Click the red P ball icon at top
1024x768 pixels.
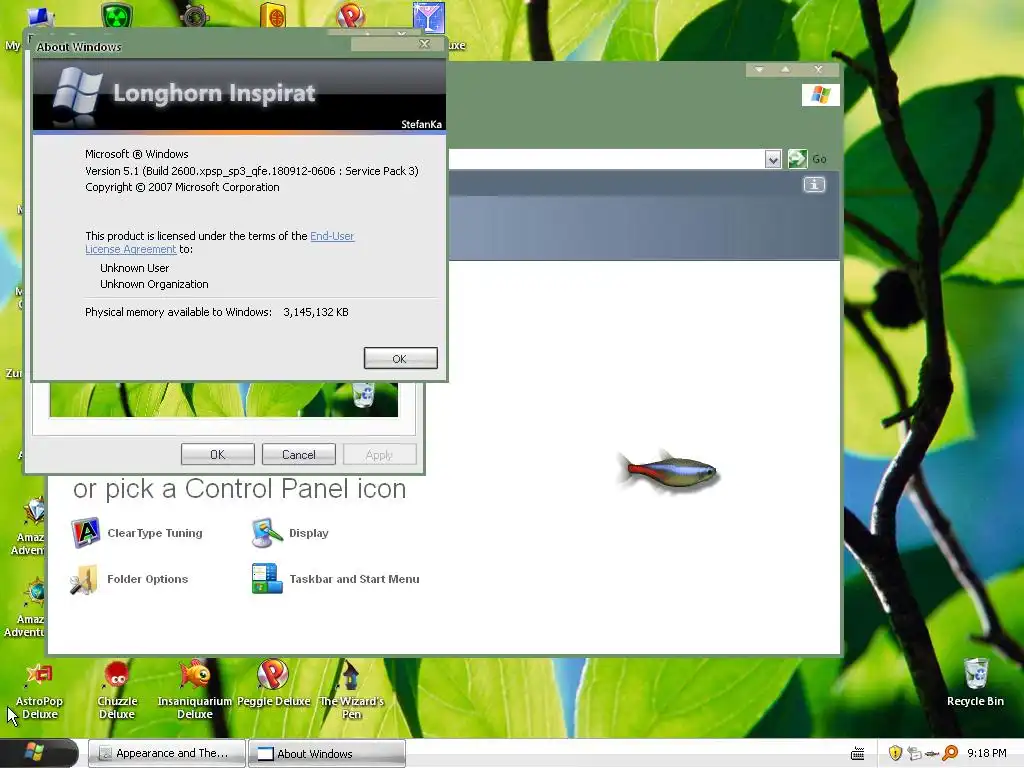[351, 14]
